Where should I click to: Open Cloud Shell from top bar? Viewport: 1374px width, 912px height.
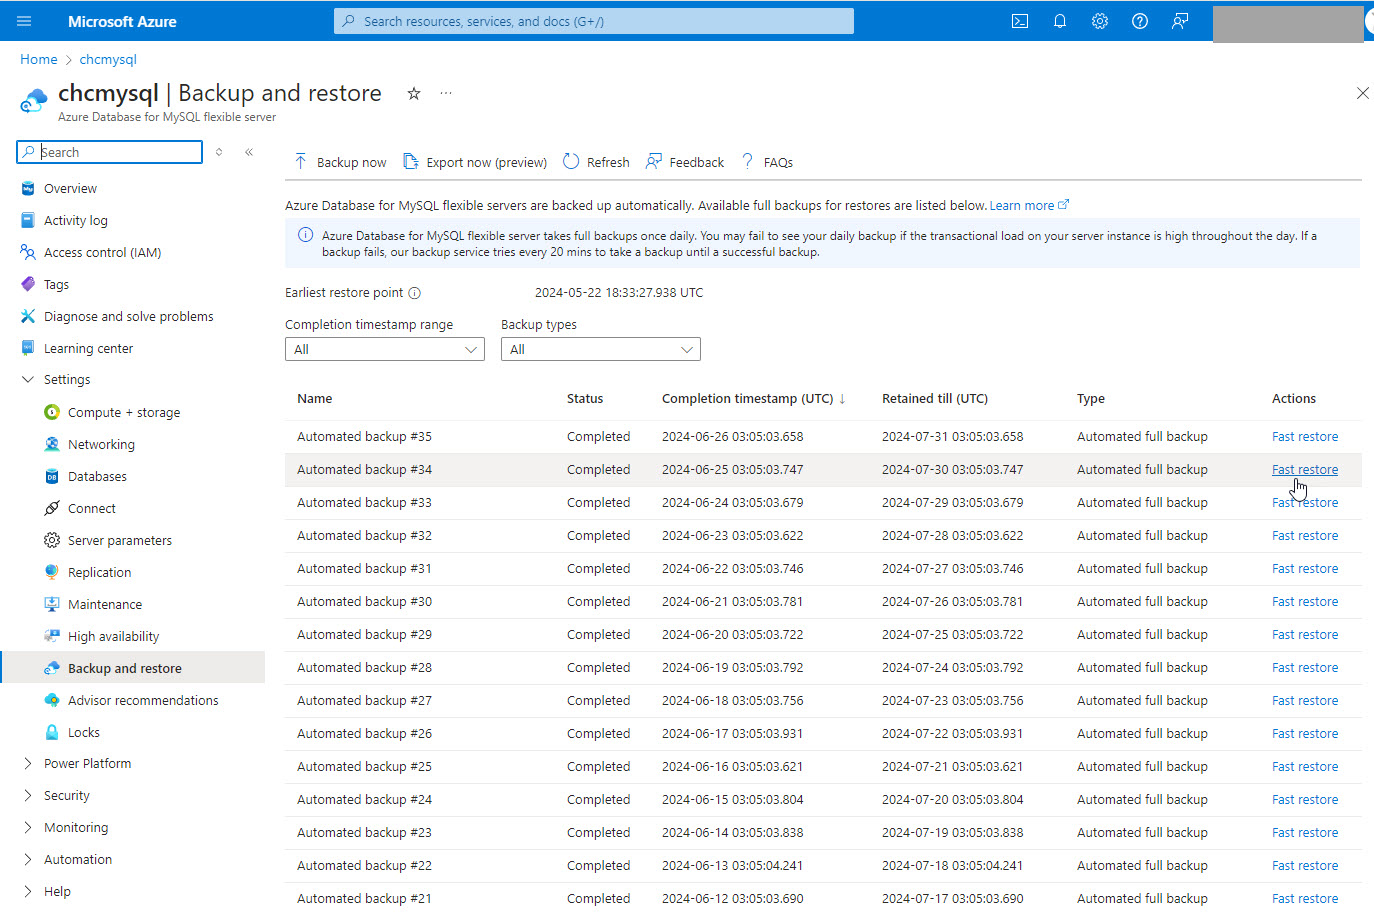point(1020,21)
